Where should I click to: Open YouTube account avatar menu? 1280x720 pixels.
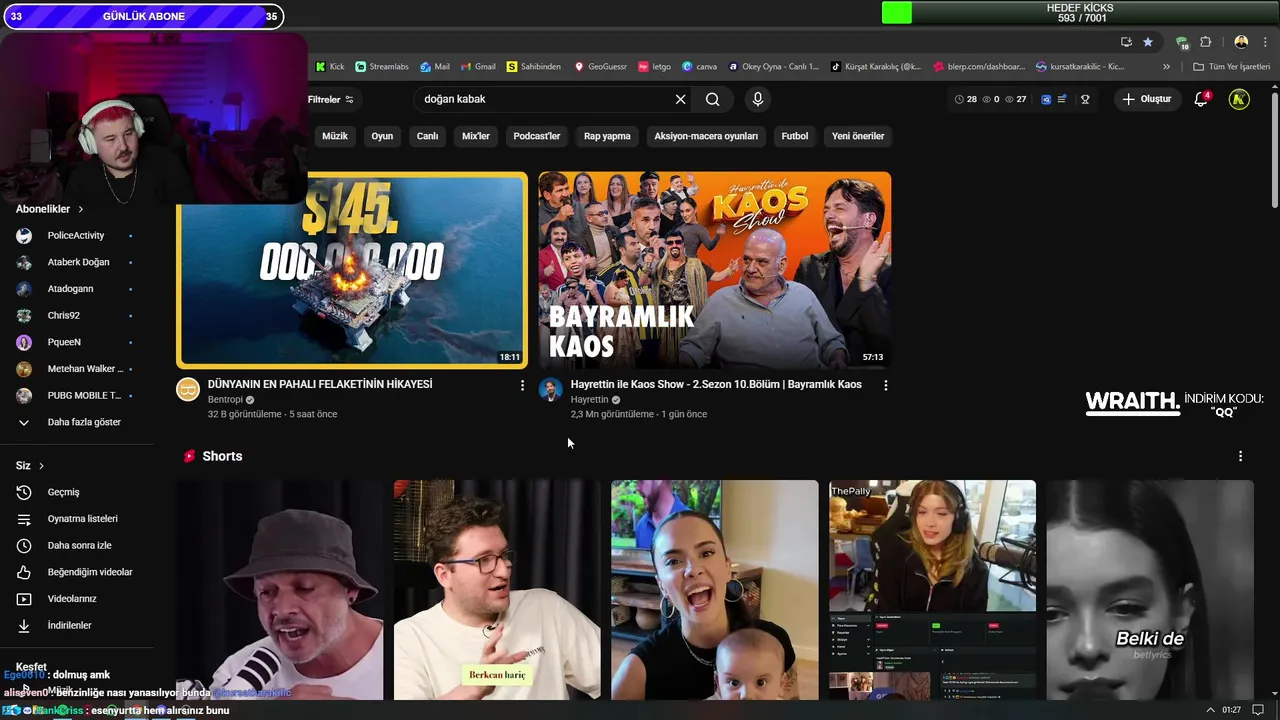point(1239,99)
